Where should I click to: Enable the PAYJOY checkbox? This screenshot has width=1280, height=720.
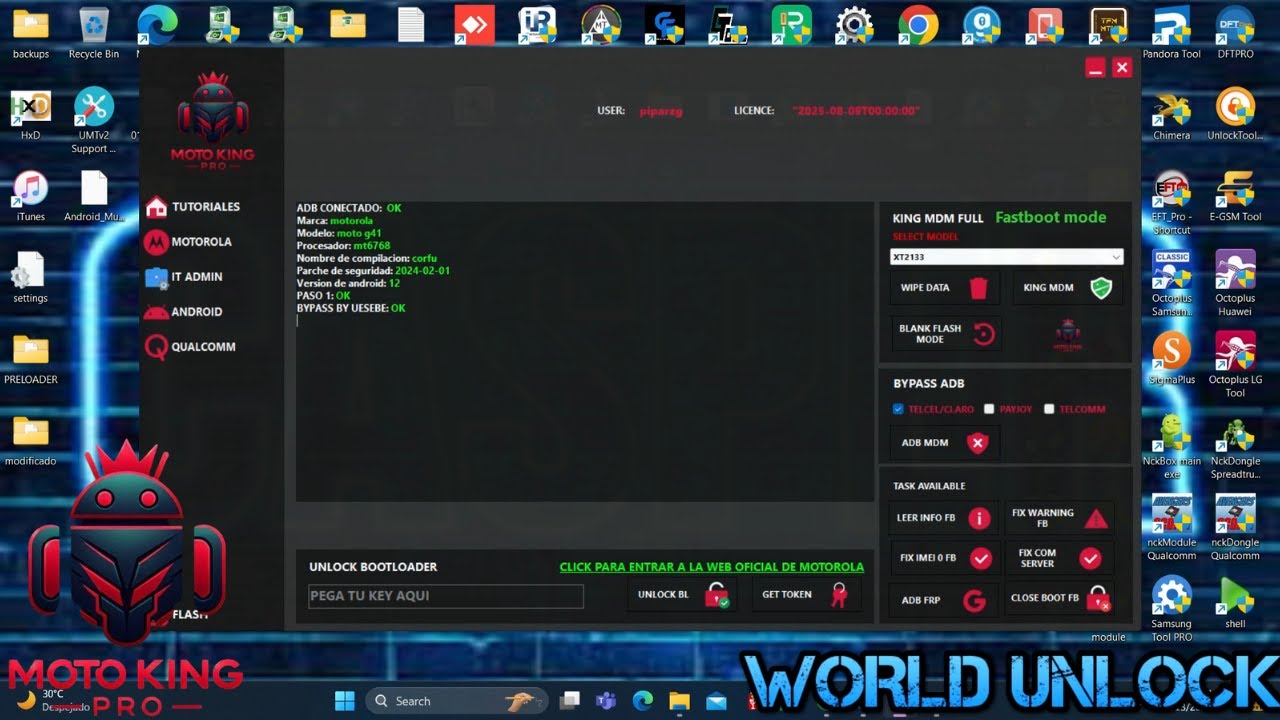pyautogui.click(x=989, y=409)
